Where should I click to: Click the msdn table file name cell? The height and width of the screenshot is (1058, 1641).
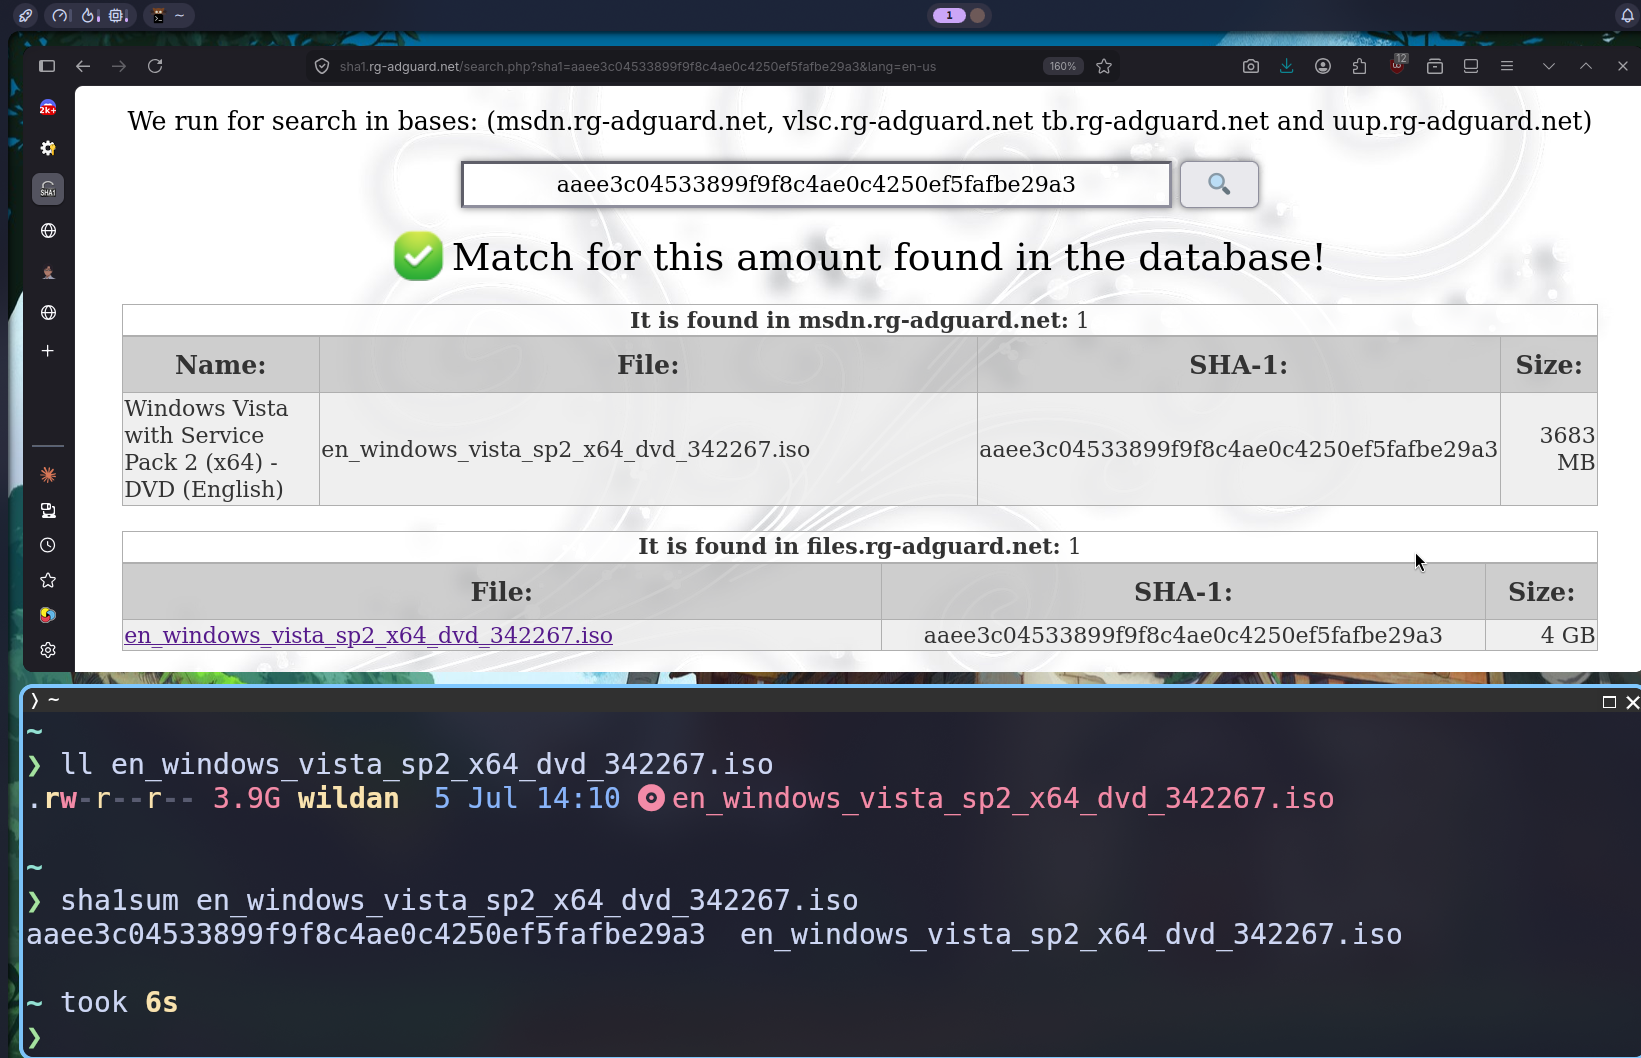click(x=648, y=449)
